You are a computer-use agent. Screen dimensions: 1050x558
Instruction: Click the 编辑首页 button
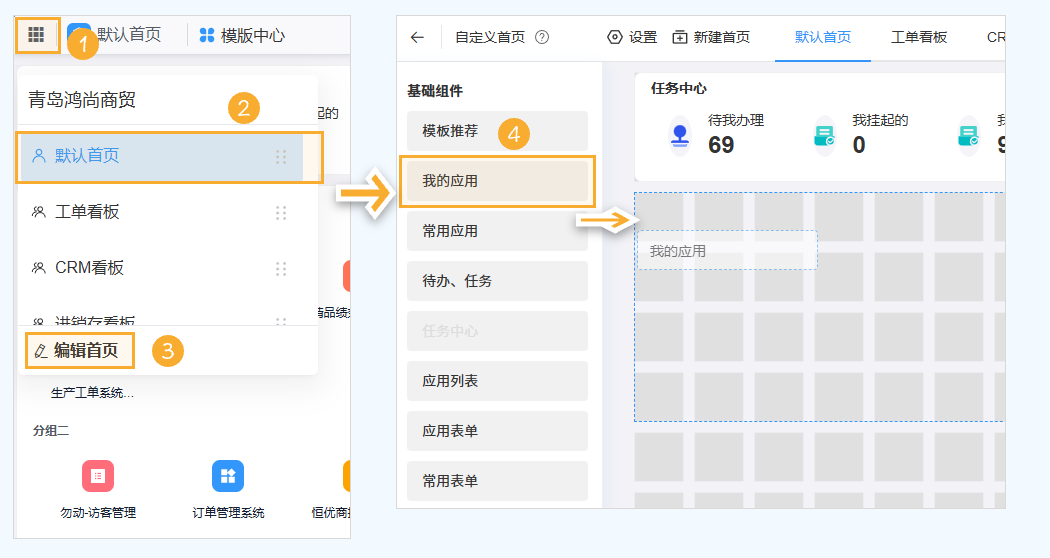[80, 350]
